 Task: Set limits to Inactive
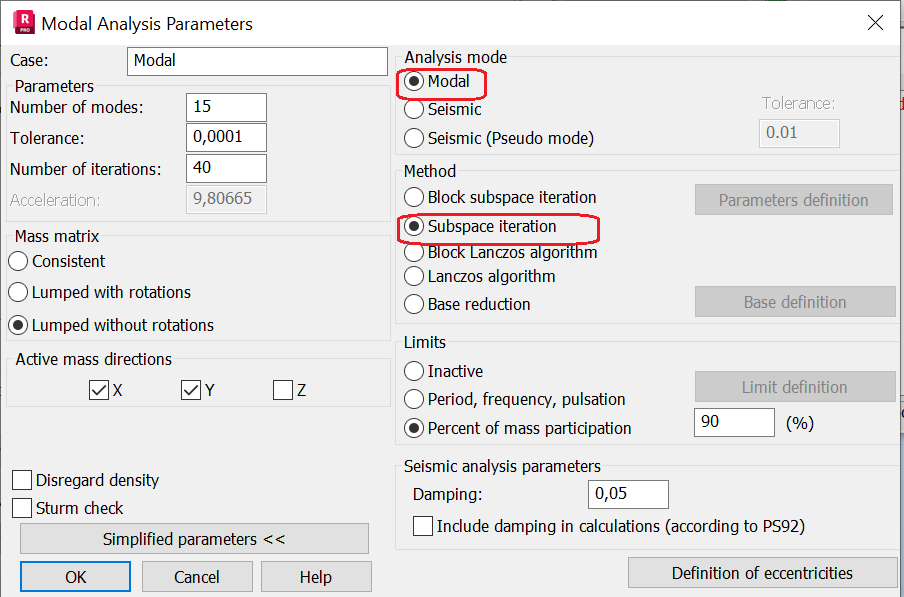click(x=414, y=371)
